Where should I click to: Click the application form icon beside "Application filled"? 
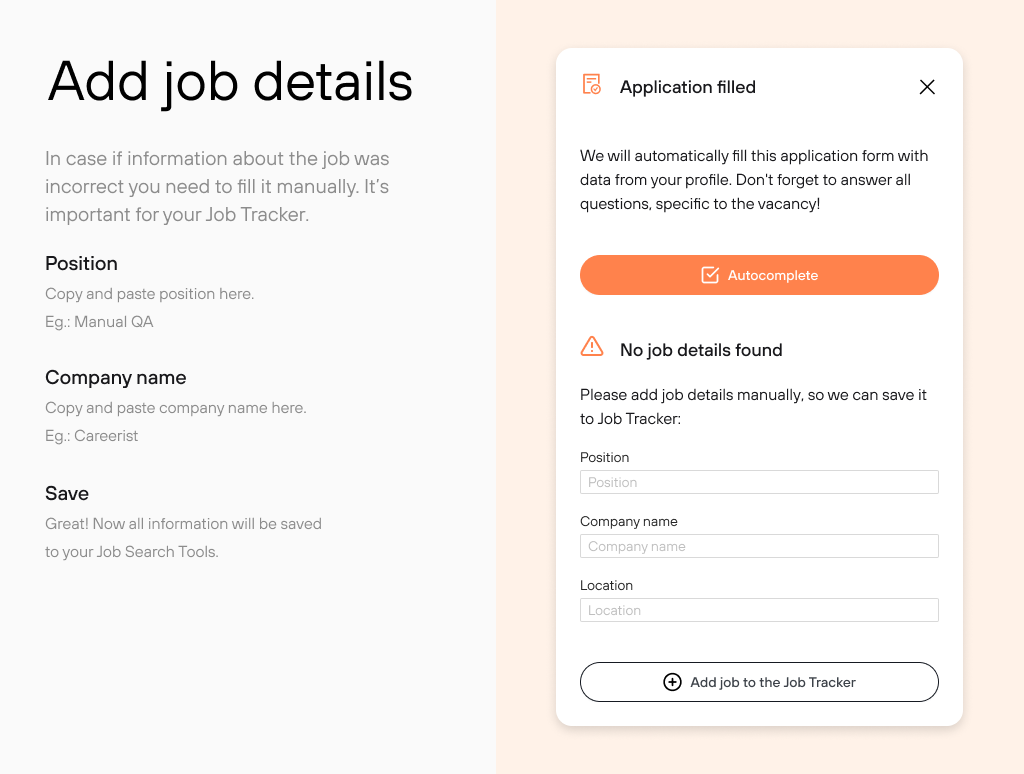(591, 87)
